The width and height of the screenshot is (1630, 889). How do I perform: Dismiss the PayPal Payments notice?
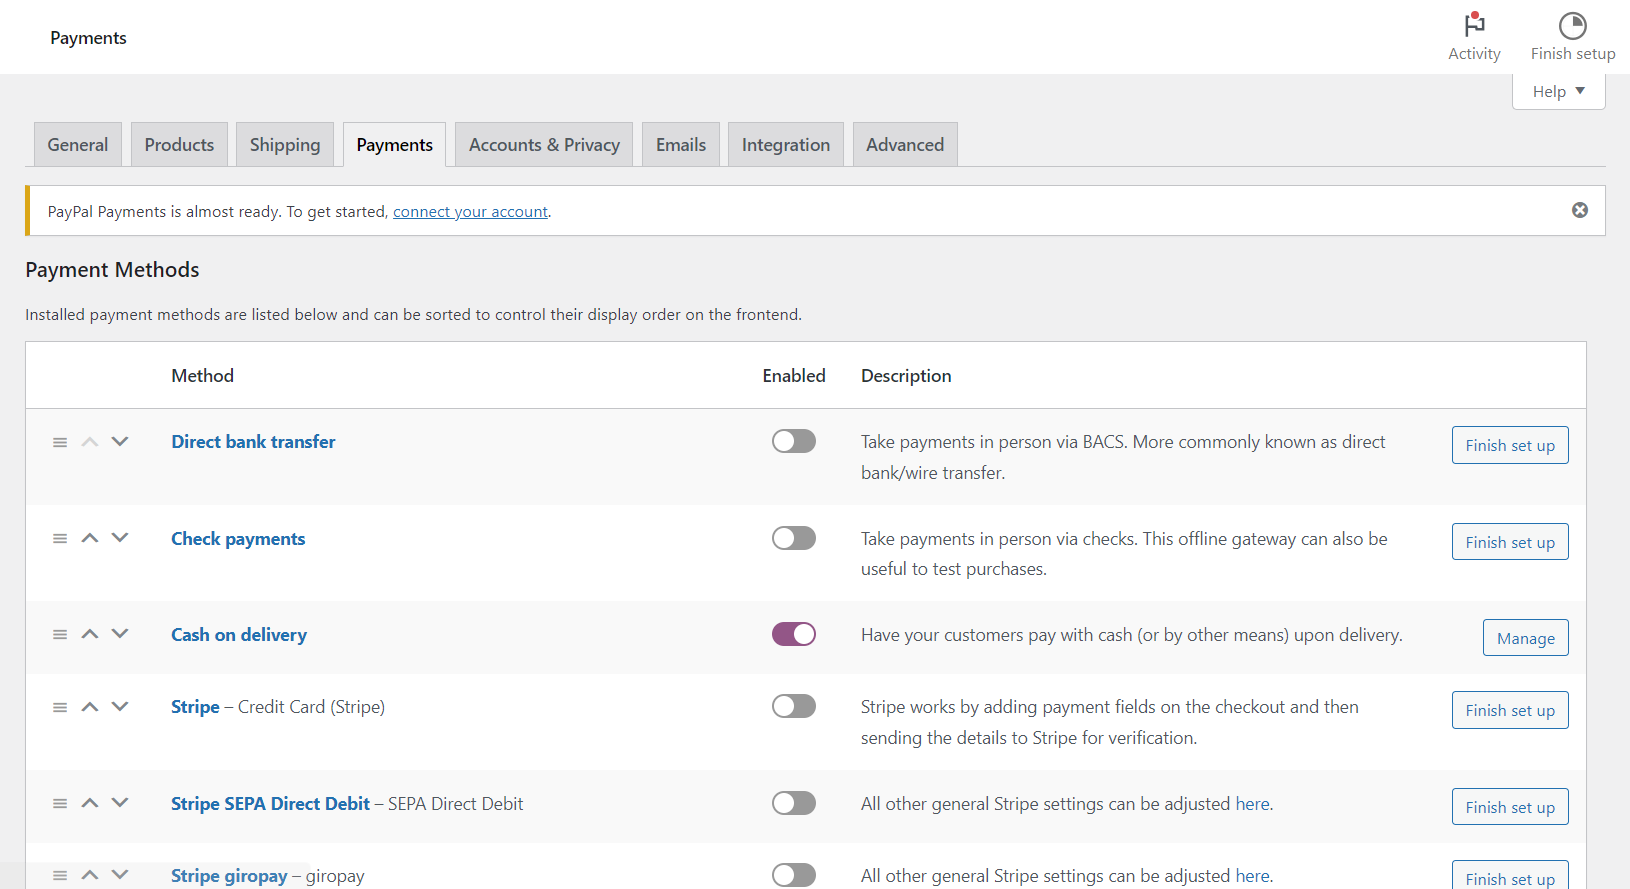pos(1580,210)
